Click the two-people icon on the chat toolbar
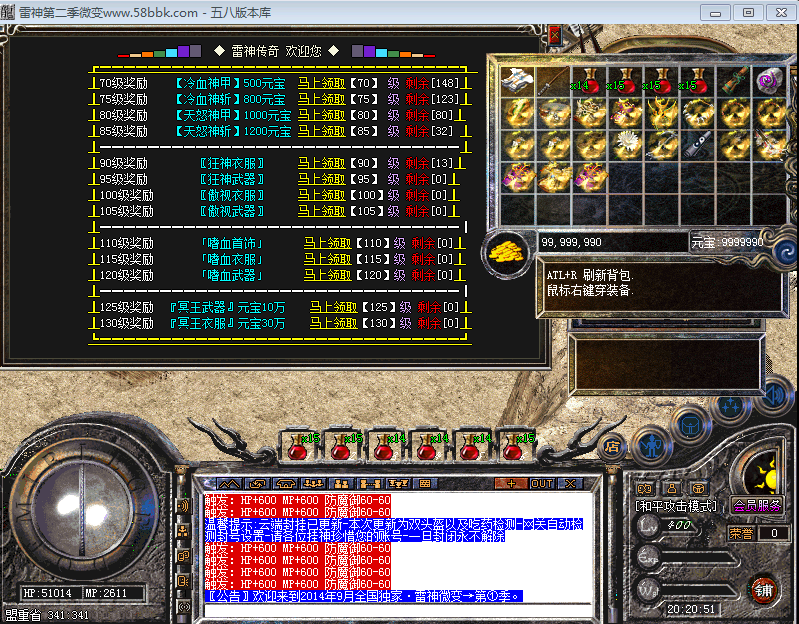 pos(341,483)
